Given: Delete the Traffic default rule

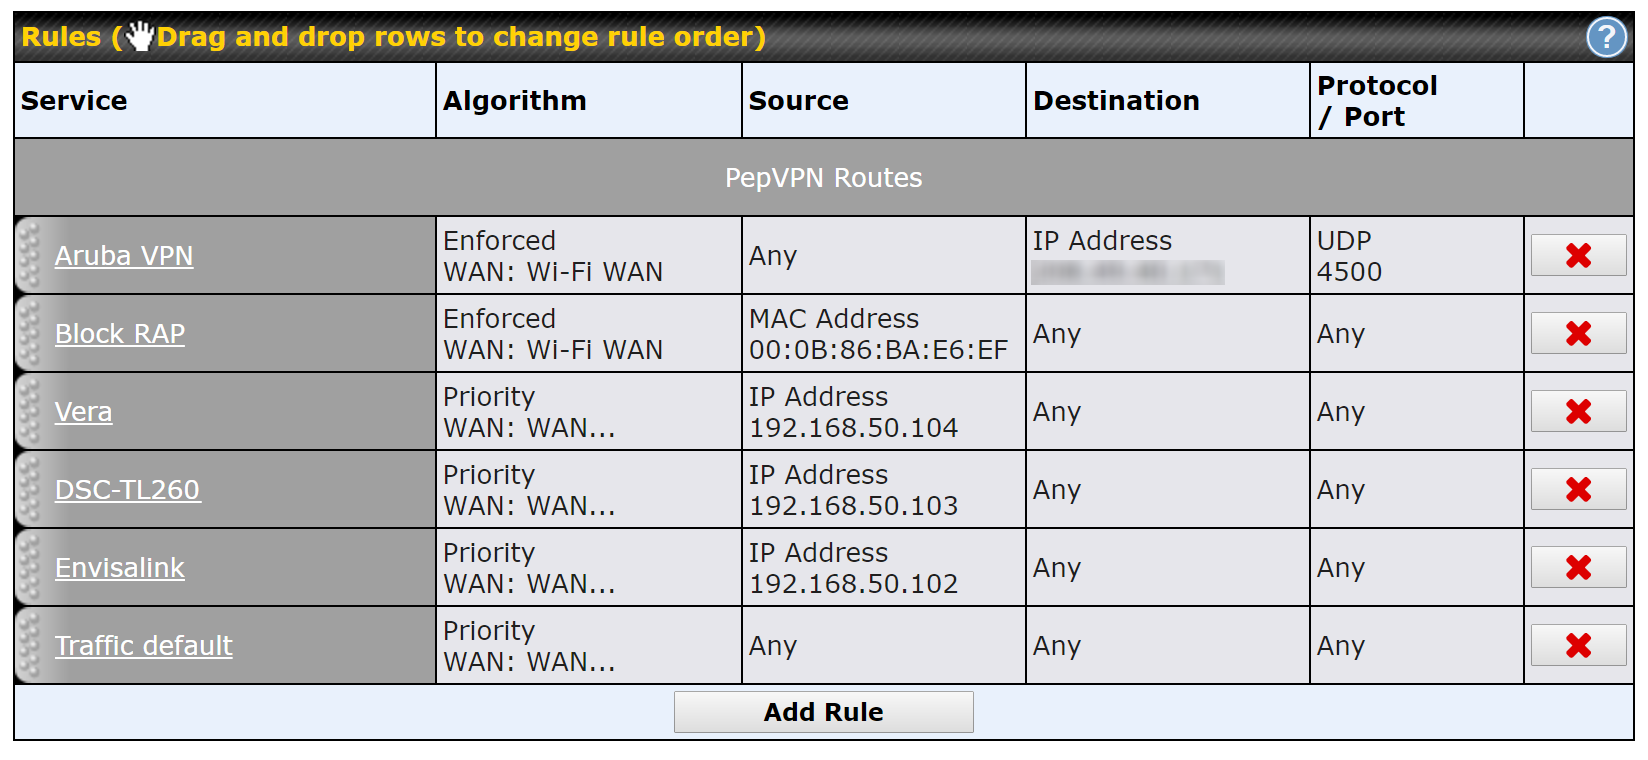Looking at the screenshot, I should coord(1578,645).
